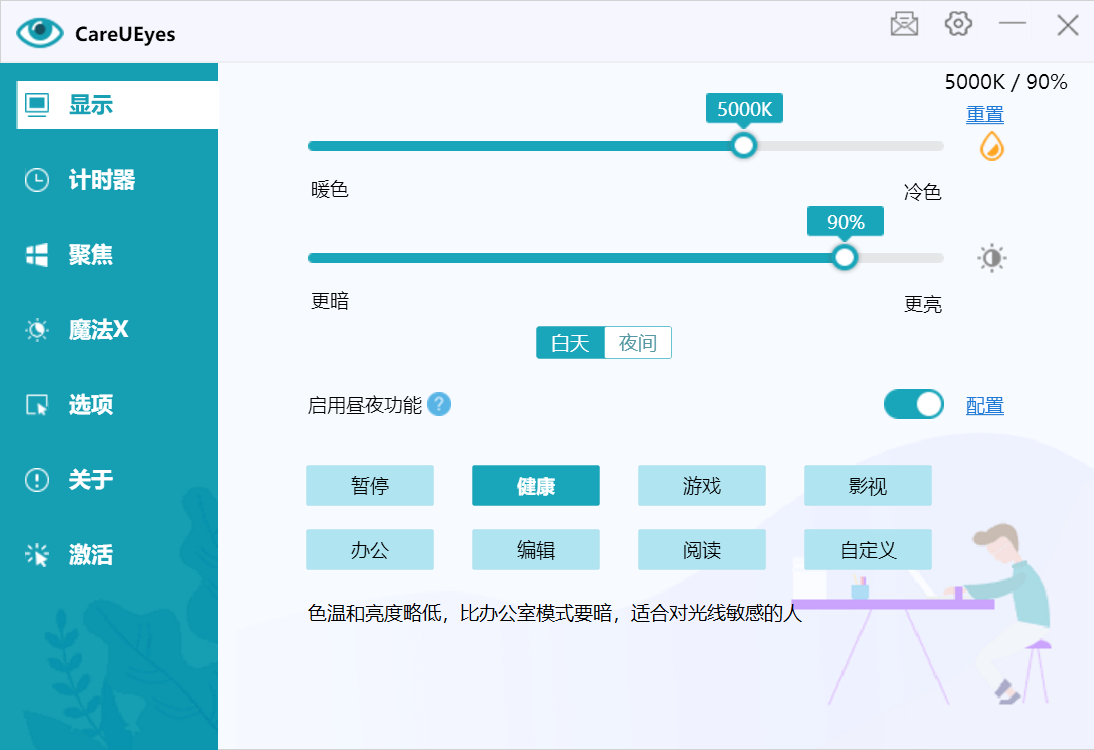1094x750 pixels.
Task: Toggle the 启用昼夜功能 day-night switch
Action: pos(913,405)
